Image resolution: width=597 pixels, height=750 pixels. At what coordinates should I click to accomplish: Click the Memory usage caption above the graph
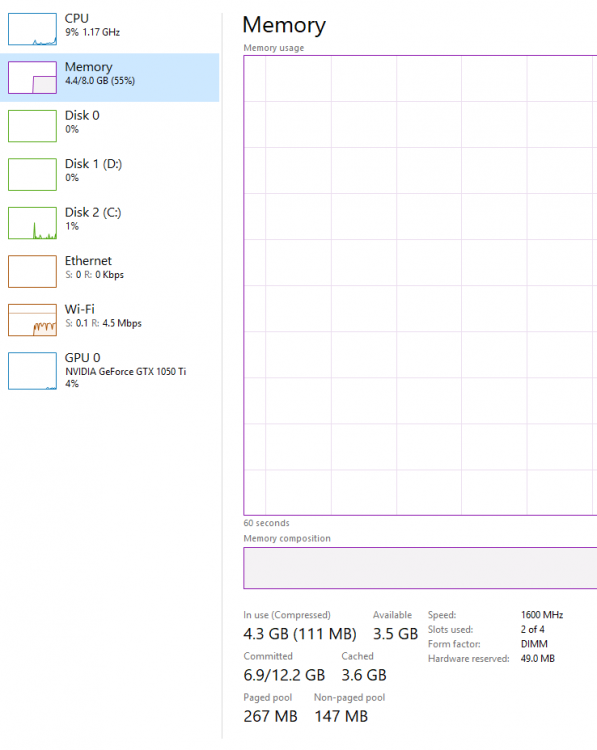pos(274,48)
